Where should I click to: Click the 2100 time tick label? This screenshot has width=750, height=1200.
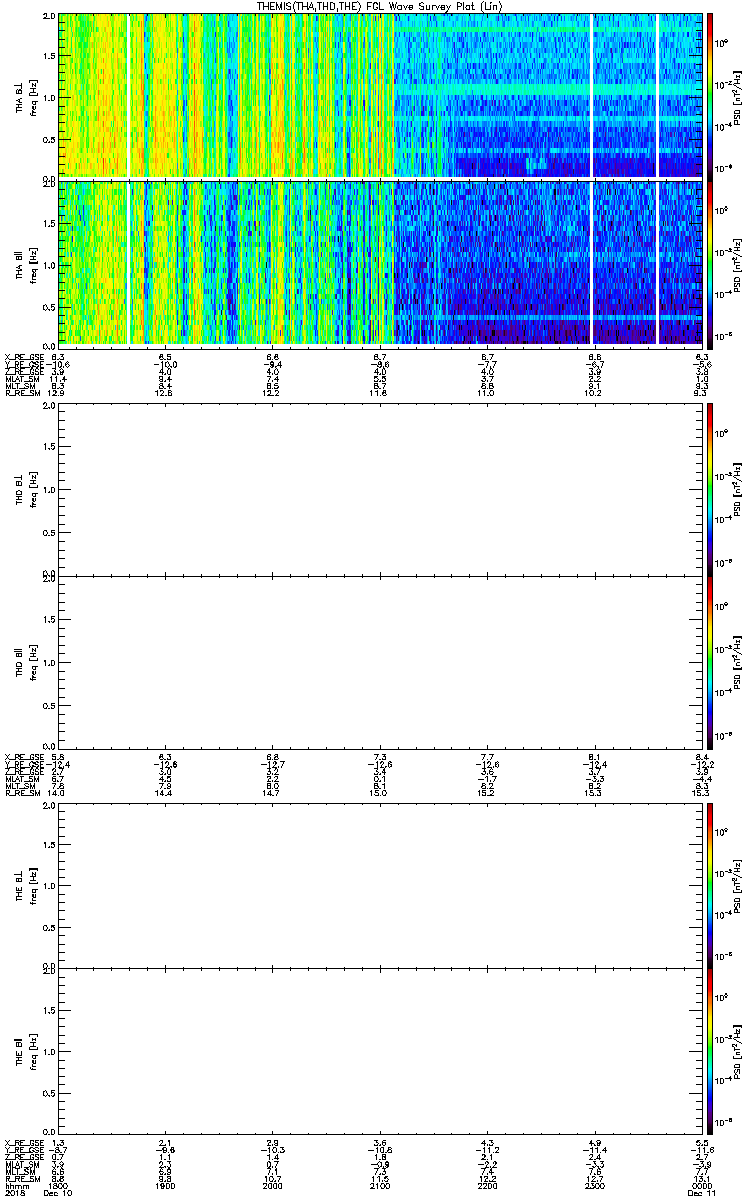(x=380, y=1186)
